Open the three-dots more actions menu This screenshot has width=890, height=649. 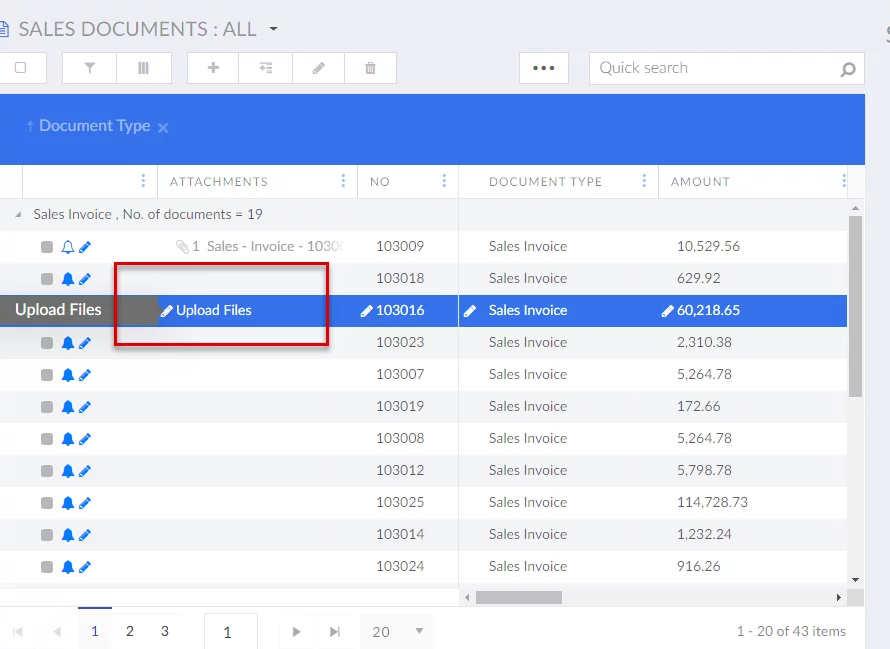pos(543,68)
